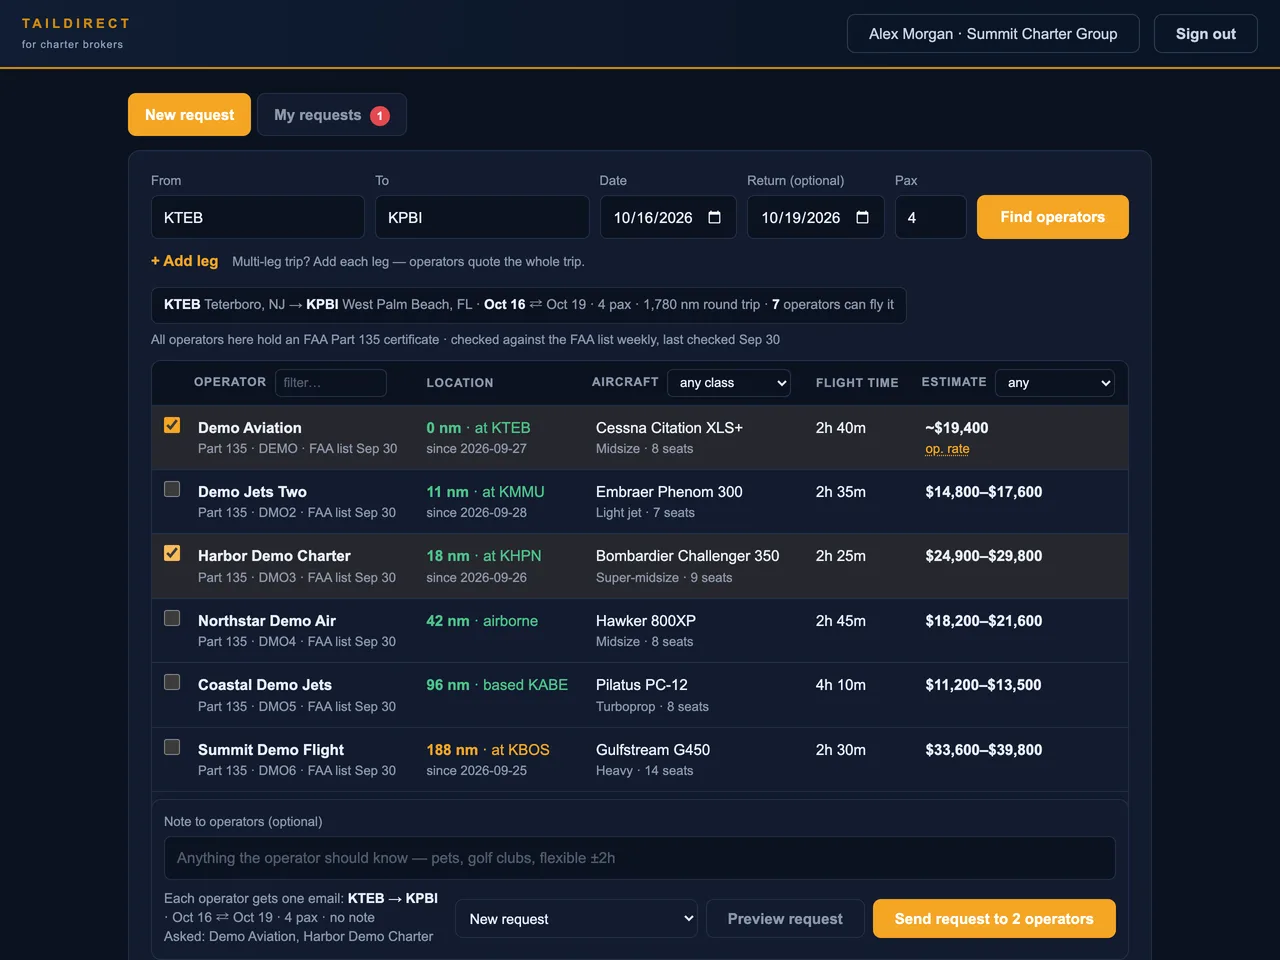Viewport: 1280px width, 960px height.
Task: Select the Demo Jets Two checkbox
Action: [172, 489]
